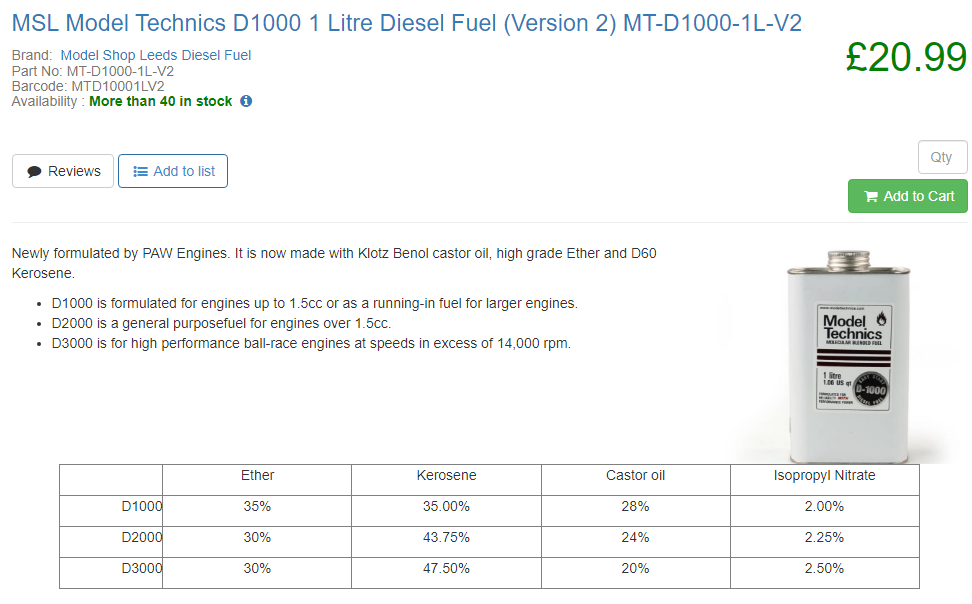Viewport: 972px width, 604px height.
Task: Open the Model Shop Leeds Diesel Fuel brand link
Action: [155, 55]
